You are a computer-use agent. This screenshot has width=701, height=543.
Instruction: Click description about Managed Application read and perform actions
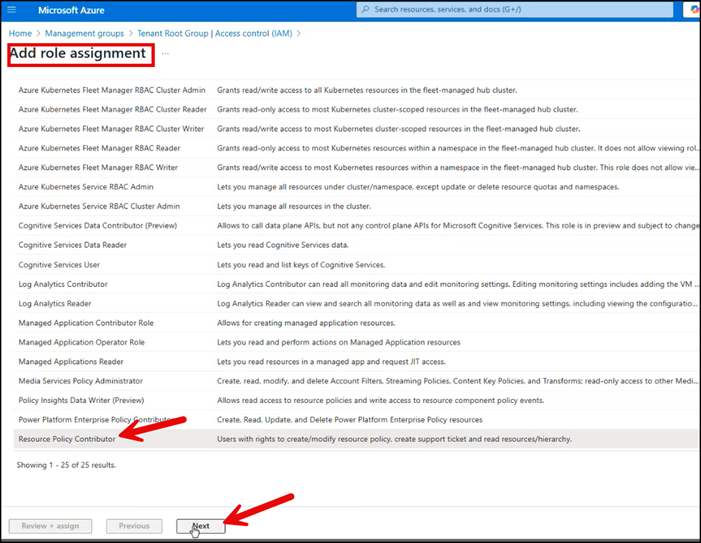pyautogui.click(x=338, y=342)
